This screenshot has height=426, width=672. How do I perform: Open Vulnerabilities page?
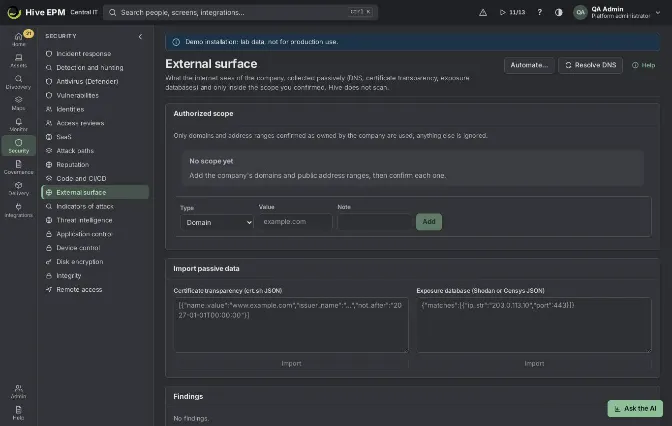[95, 95]
